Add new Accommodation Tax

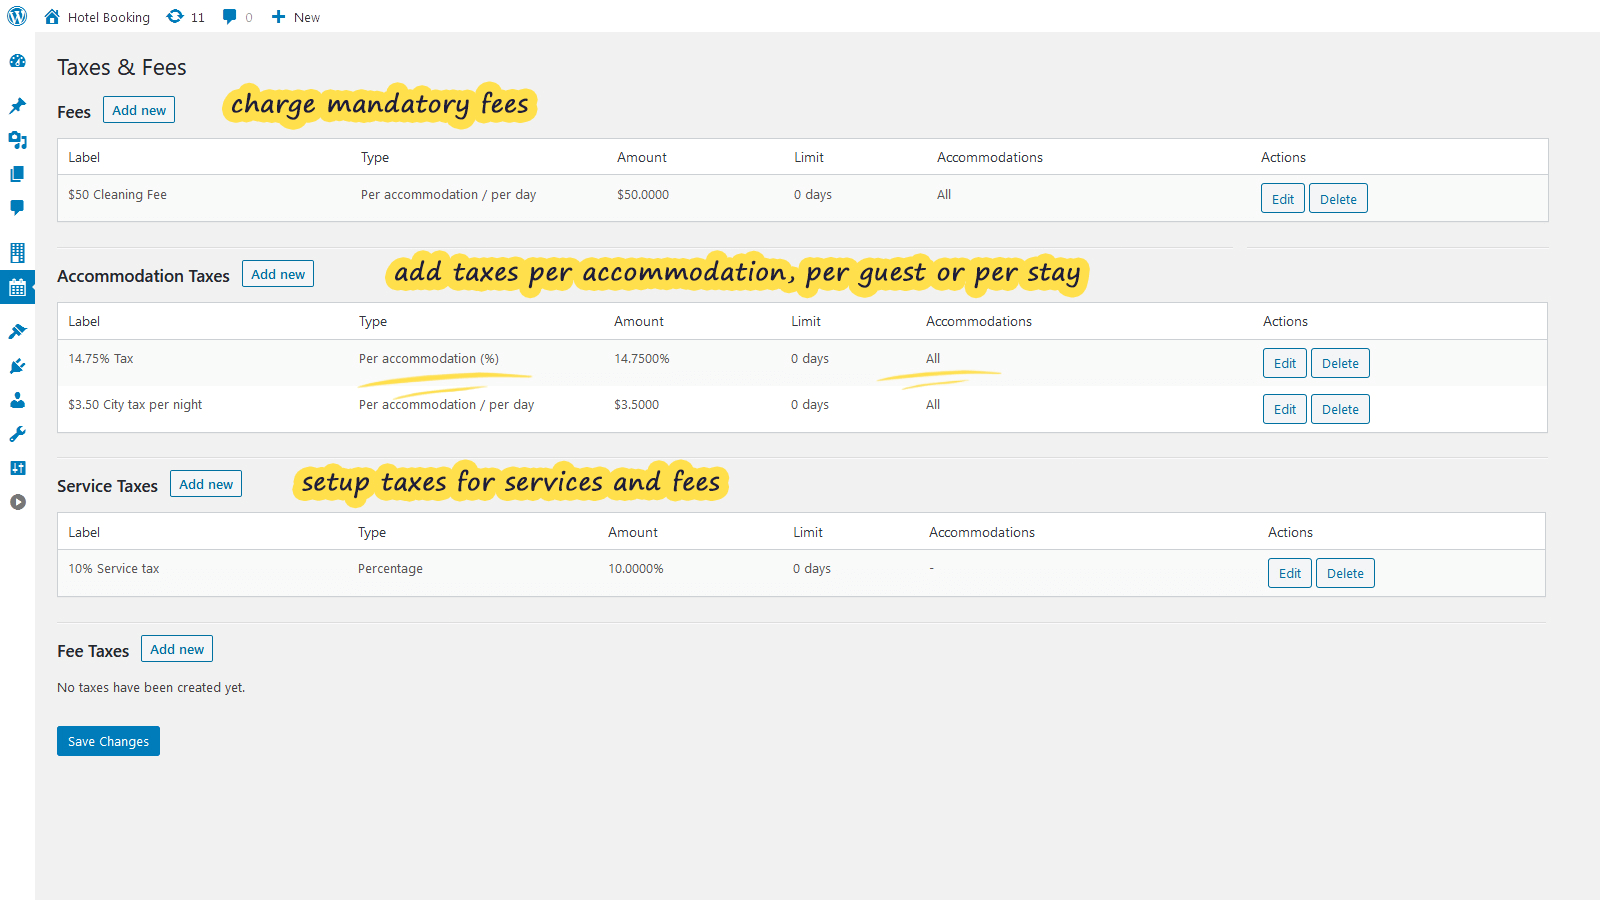(x=278, y=274)
